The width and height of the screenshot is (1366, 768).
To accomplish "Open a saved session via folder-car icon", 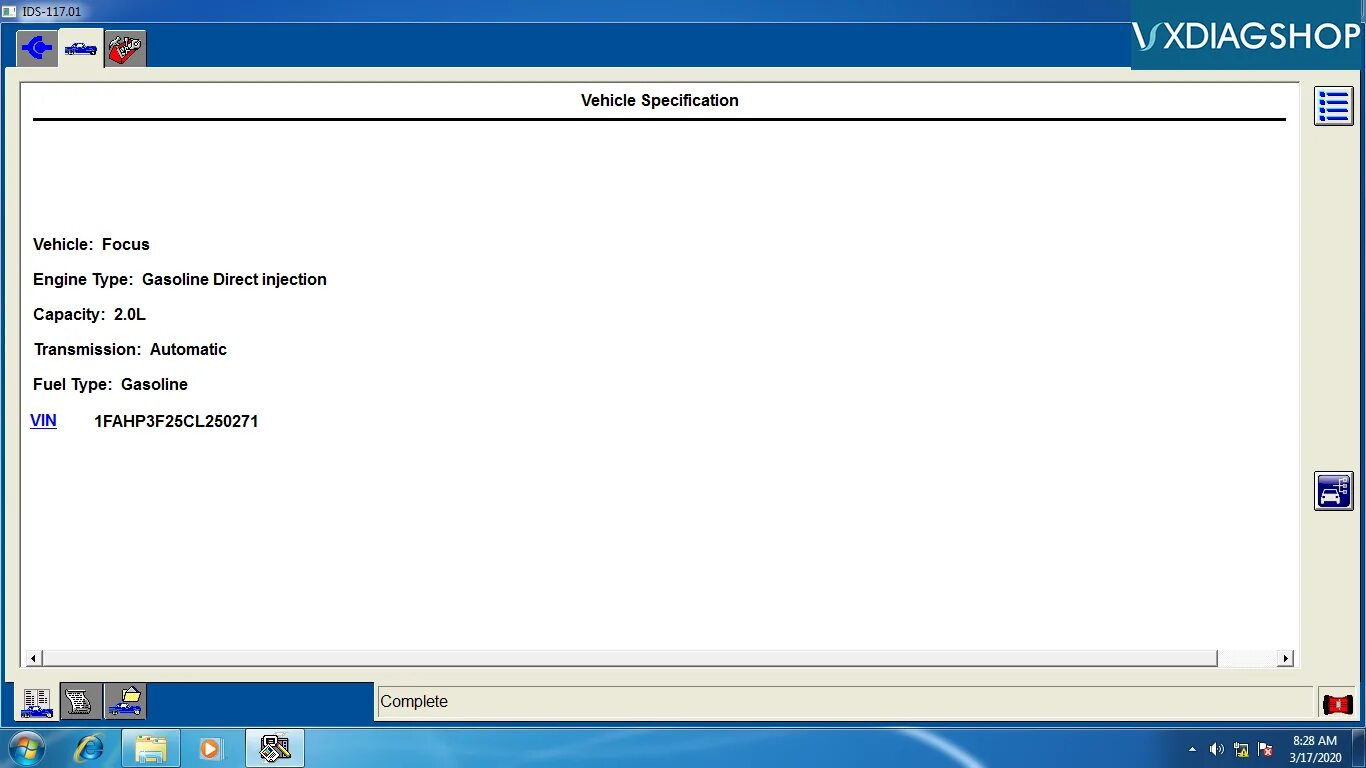I will tap(124, 701).
